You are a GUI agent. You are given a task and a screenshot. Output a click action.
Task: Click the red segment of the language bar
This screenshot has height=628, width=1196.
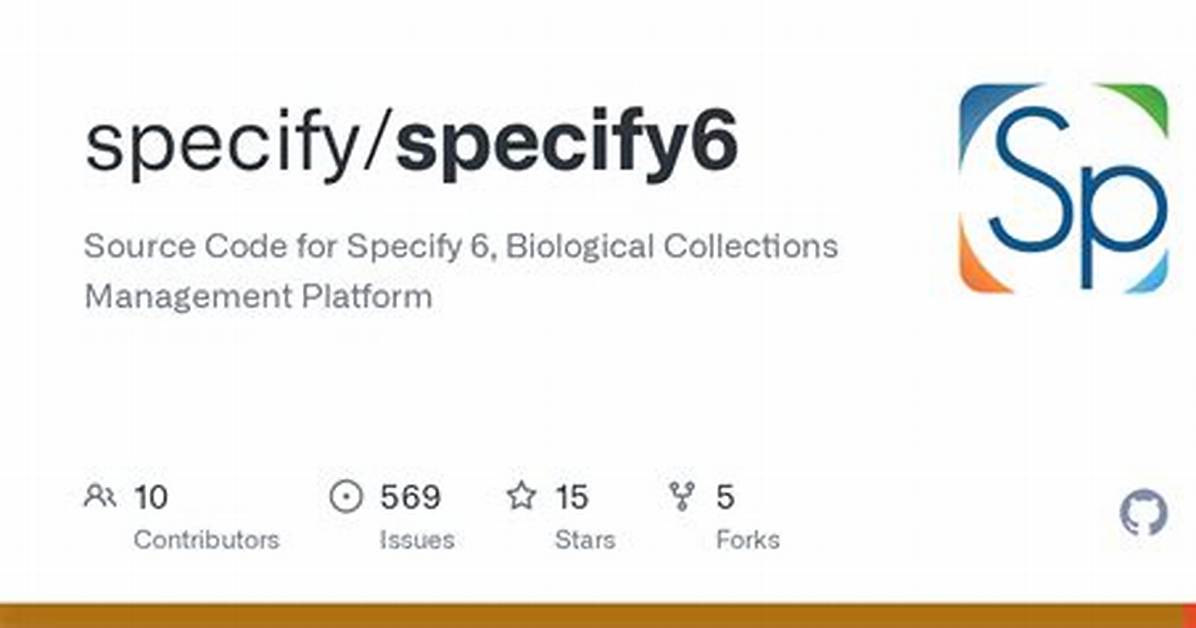pos(1189,616)
